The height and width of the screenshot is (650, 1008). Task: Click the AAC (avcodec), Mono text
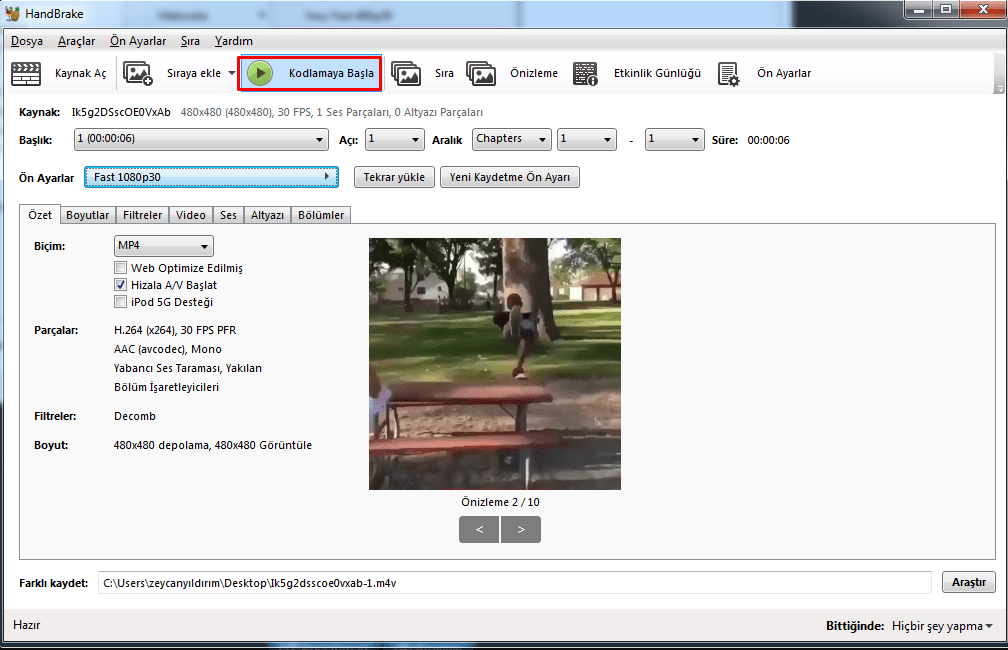point(168,349)
